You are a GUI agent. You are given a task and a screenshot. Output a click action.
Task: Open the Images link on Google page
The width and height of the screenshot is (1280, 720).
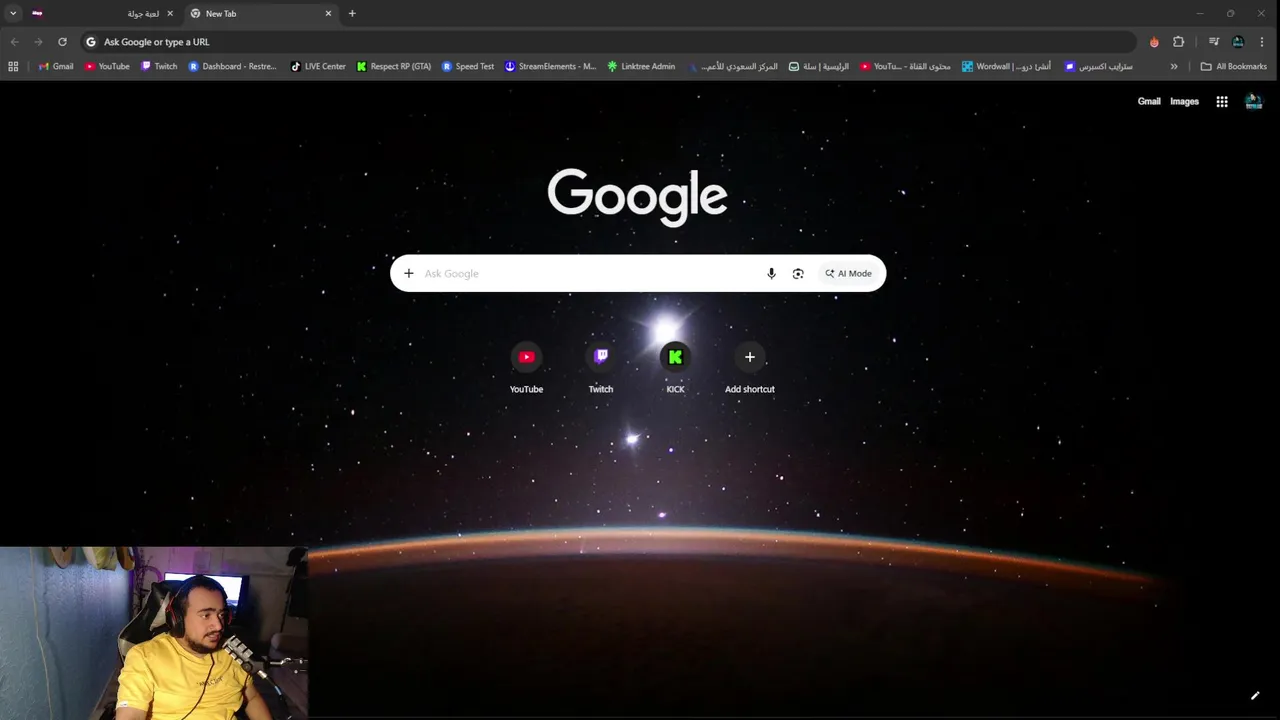(x=1184, y=101)
